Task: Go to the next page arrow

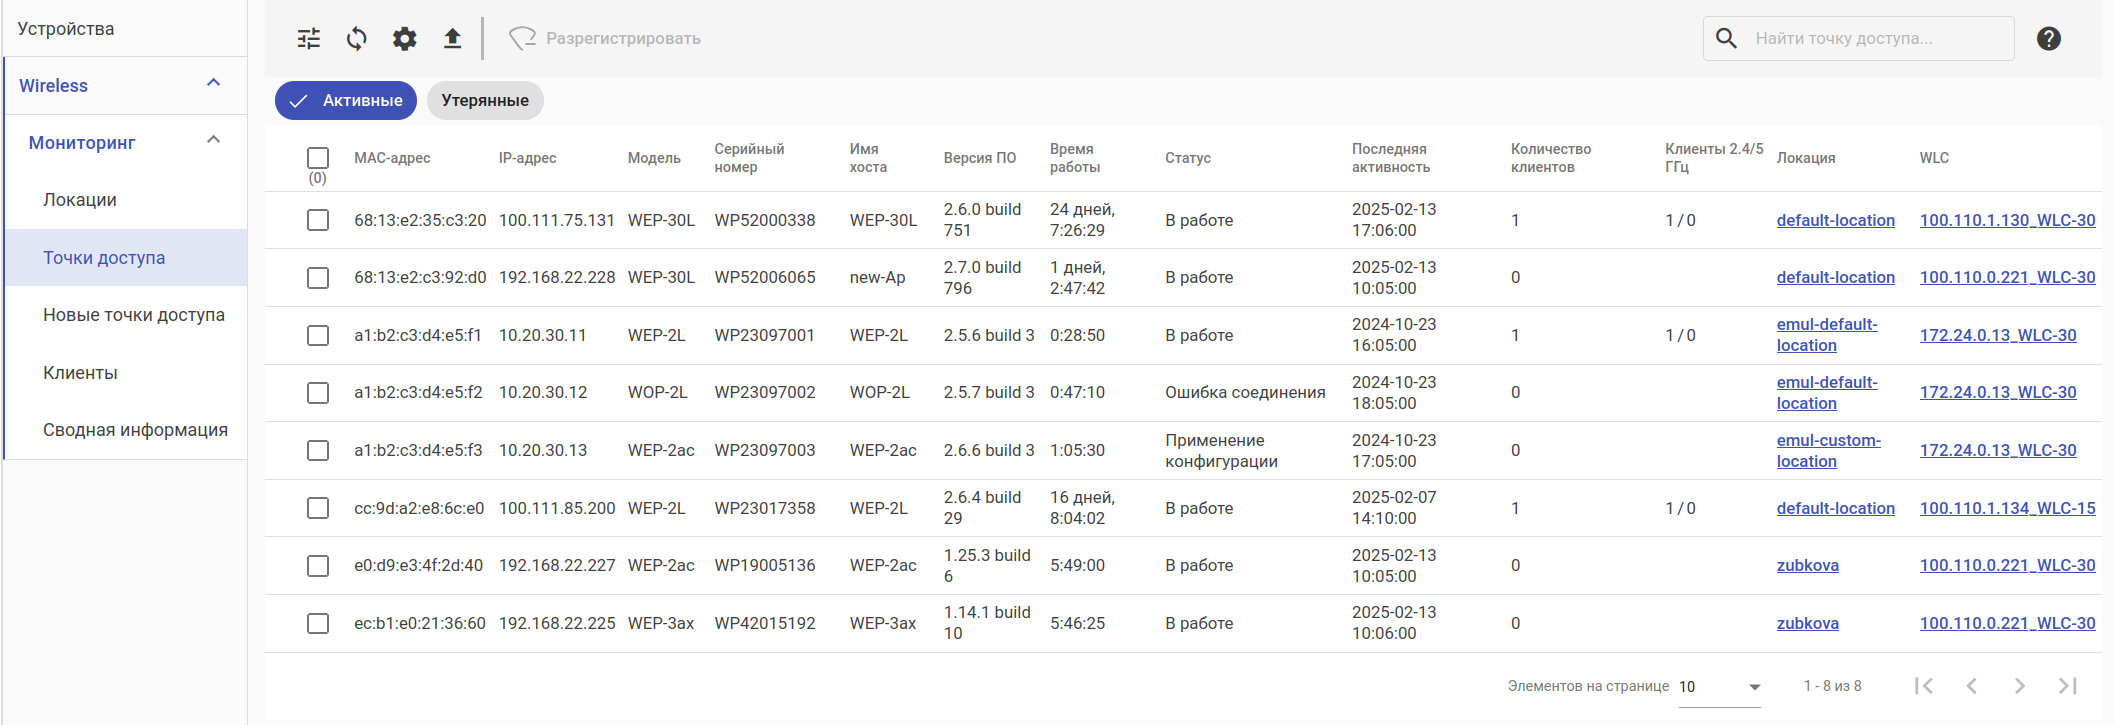Action: 2019,686
